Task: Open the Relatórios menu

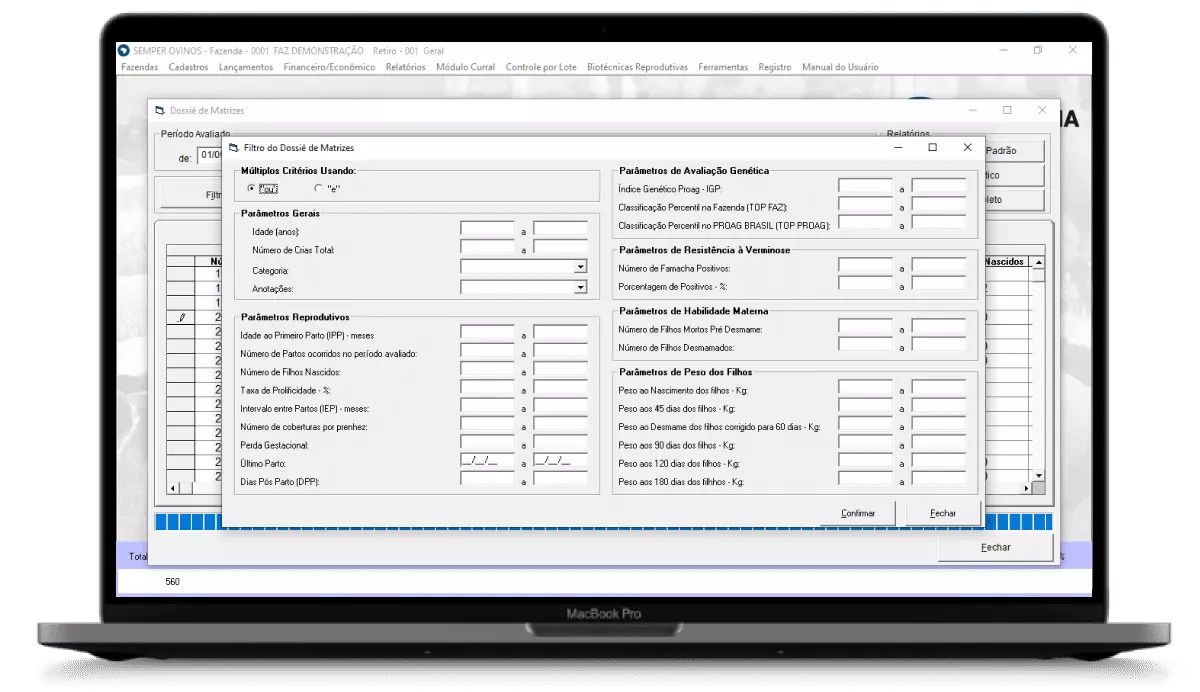Action: click(405, 67)
